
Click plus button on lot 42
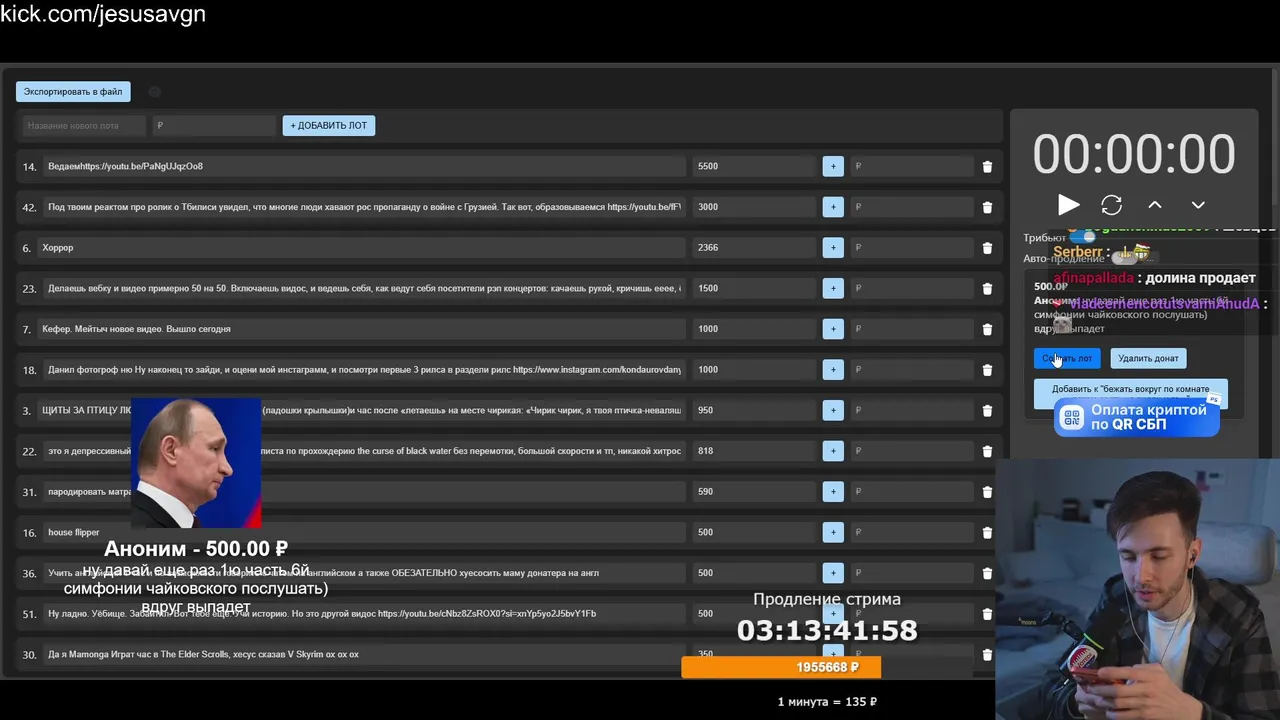point(833,207)
